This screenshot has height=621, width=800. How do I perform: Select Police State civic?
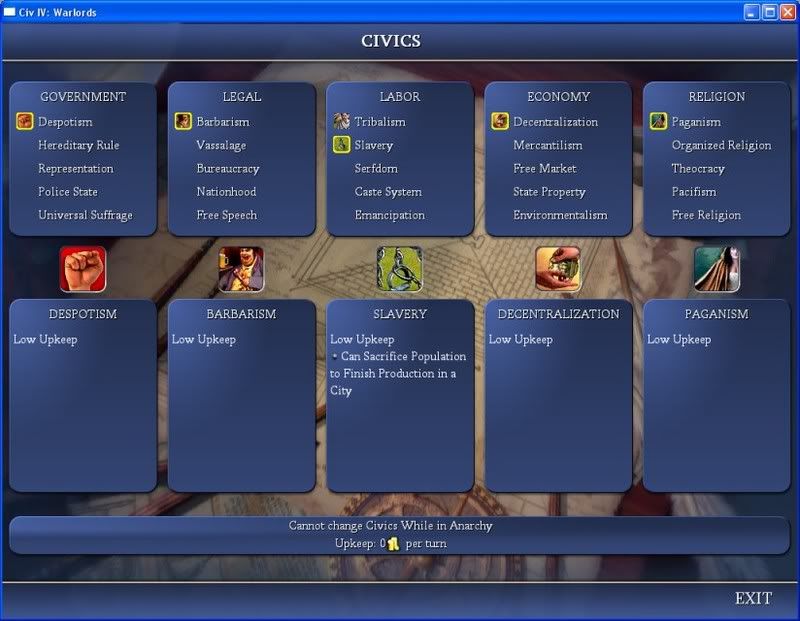pos(68,192)
